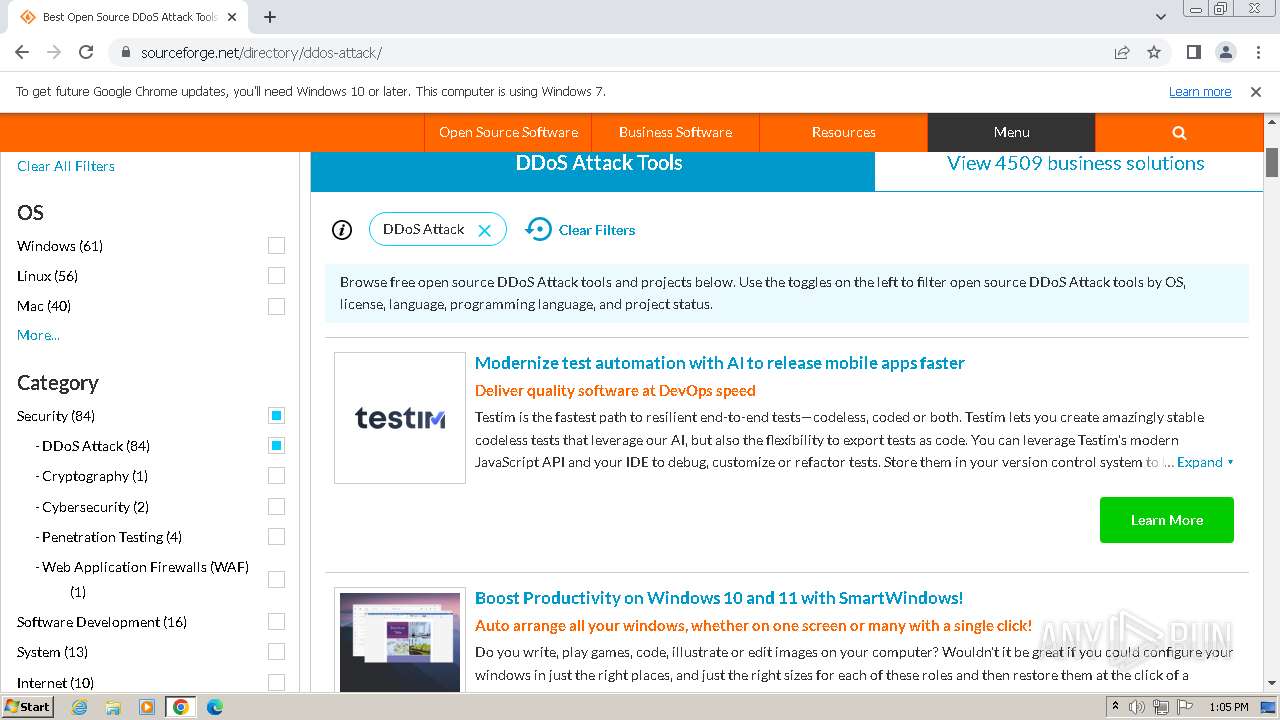Open Microsoft Edge from the taskbar
Image resolution: width=1280 pixels, height=720 pixels.
click(215, 707)
